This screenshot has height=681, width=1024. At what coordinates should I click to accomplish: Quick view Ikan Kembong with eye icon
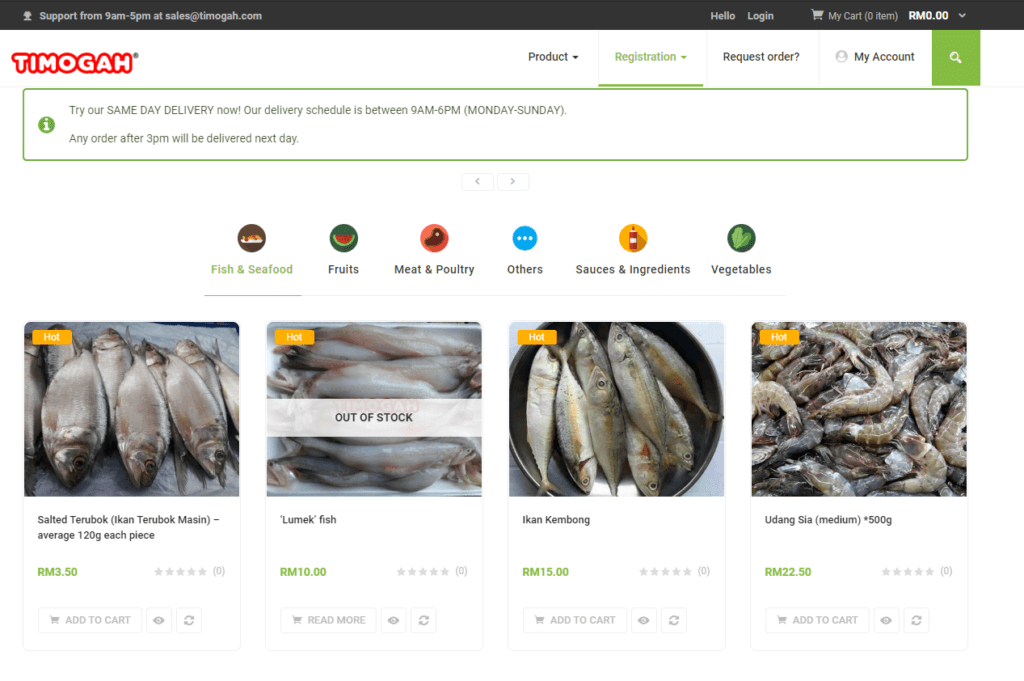click(x=643, y=620)
